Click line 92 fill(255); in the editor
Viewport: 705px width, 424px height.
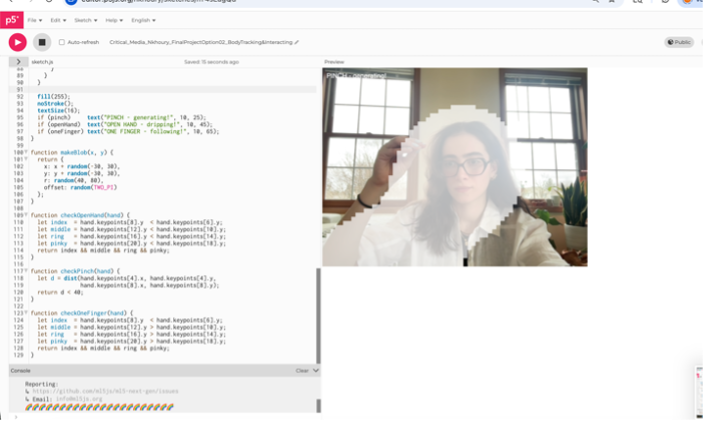(x=54, y=97)
